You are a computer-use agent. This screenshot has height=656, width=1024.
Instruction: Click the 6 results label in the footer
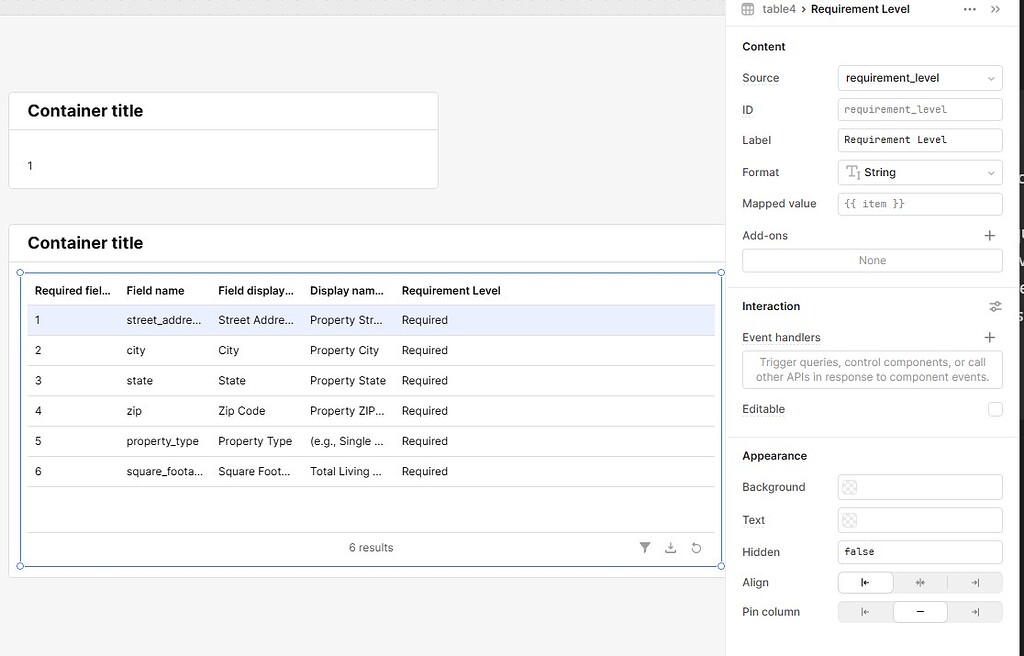coord(371,547)
